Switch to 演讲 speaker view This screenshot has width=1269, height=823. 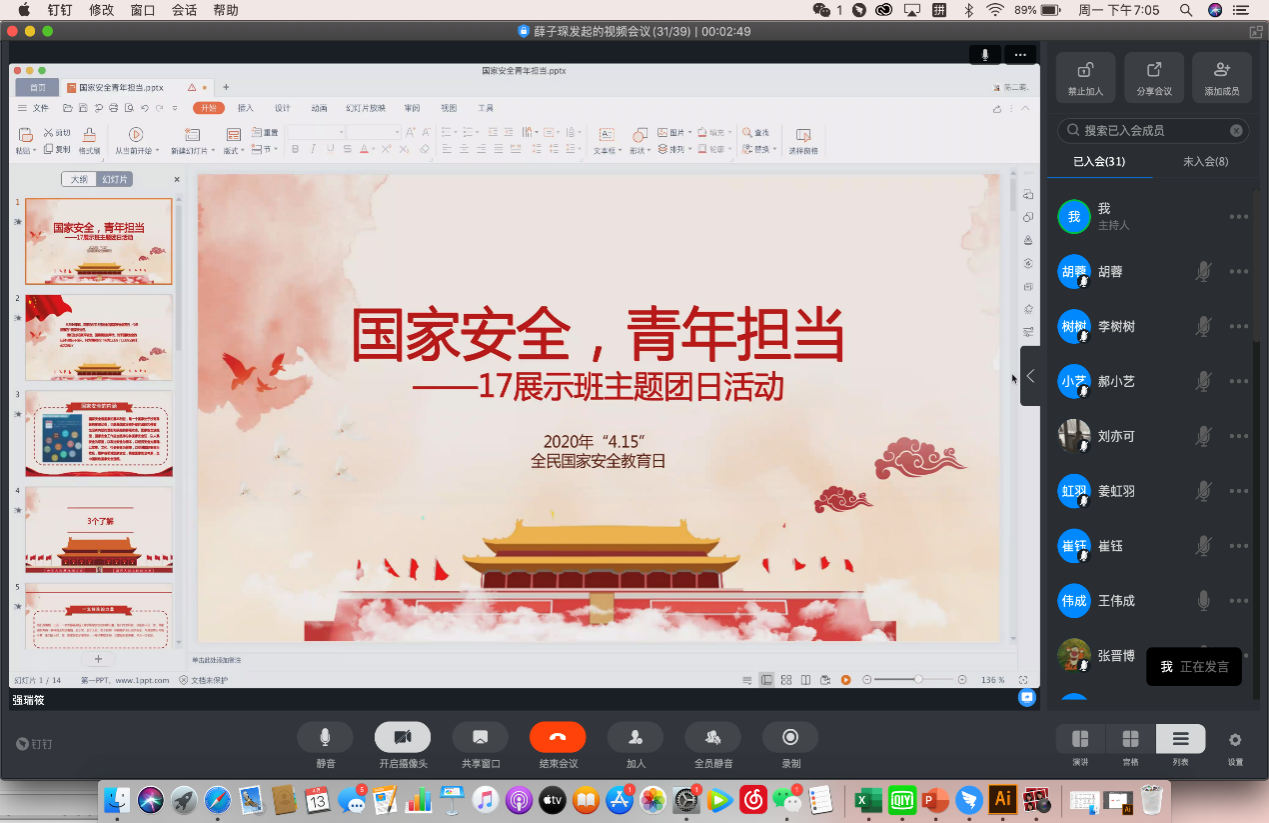click(x=1080, y=740)
